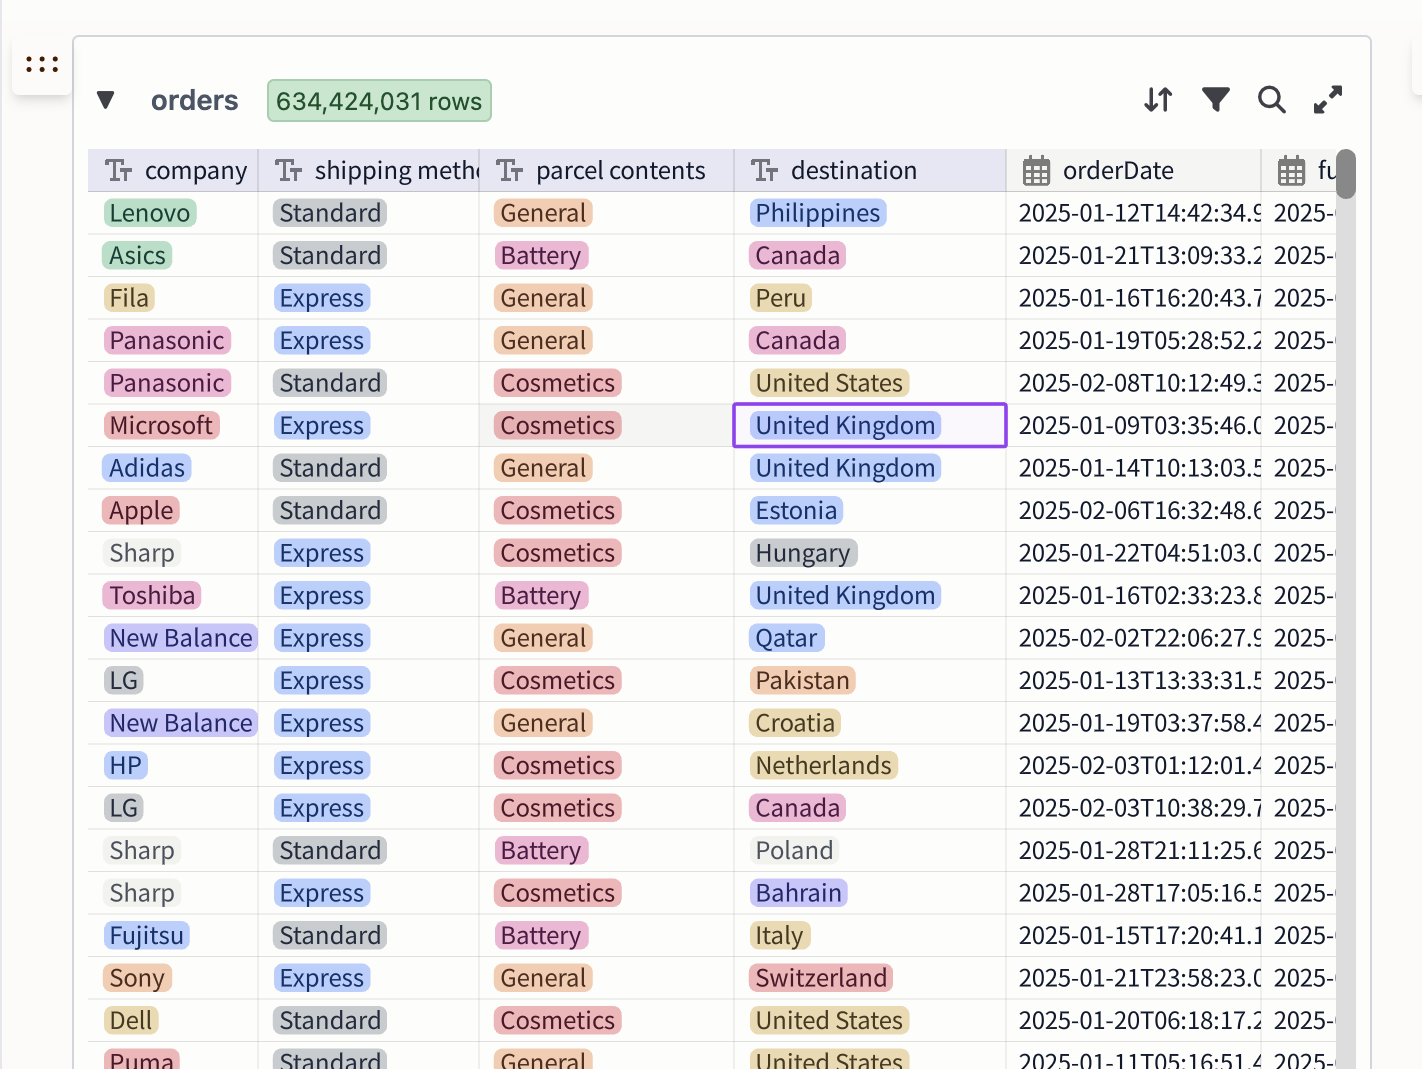Click the text type icon in company header
The width and height of the screenshot is (1422, 1069).
pyautogui.click(x=119, y=171)
